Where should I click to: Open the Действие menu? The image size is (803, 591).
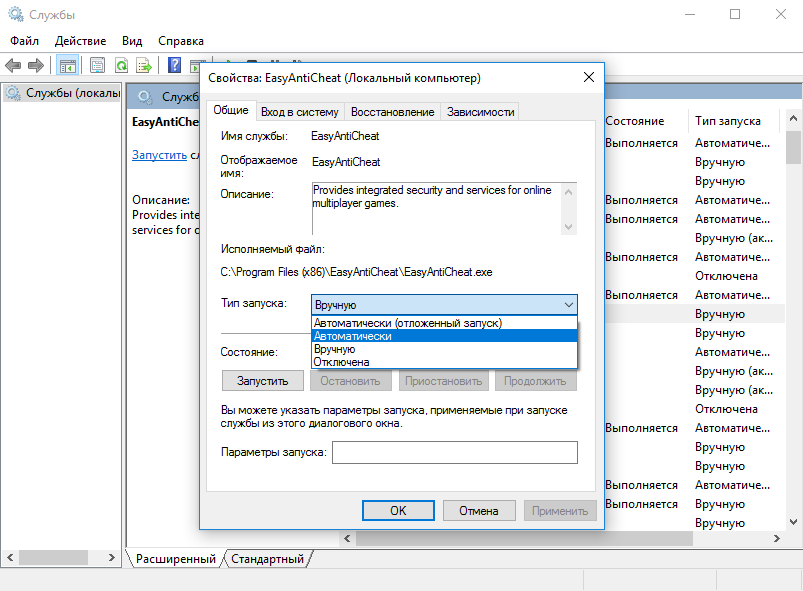(80, 41)
